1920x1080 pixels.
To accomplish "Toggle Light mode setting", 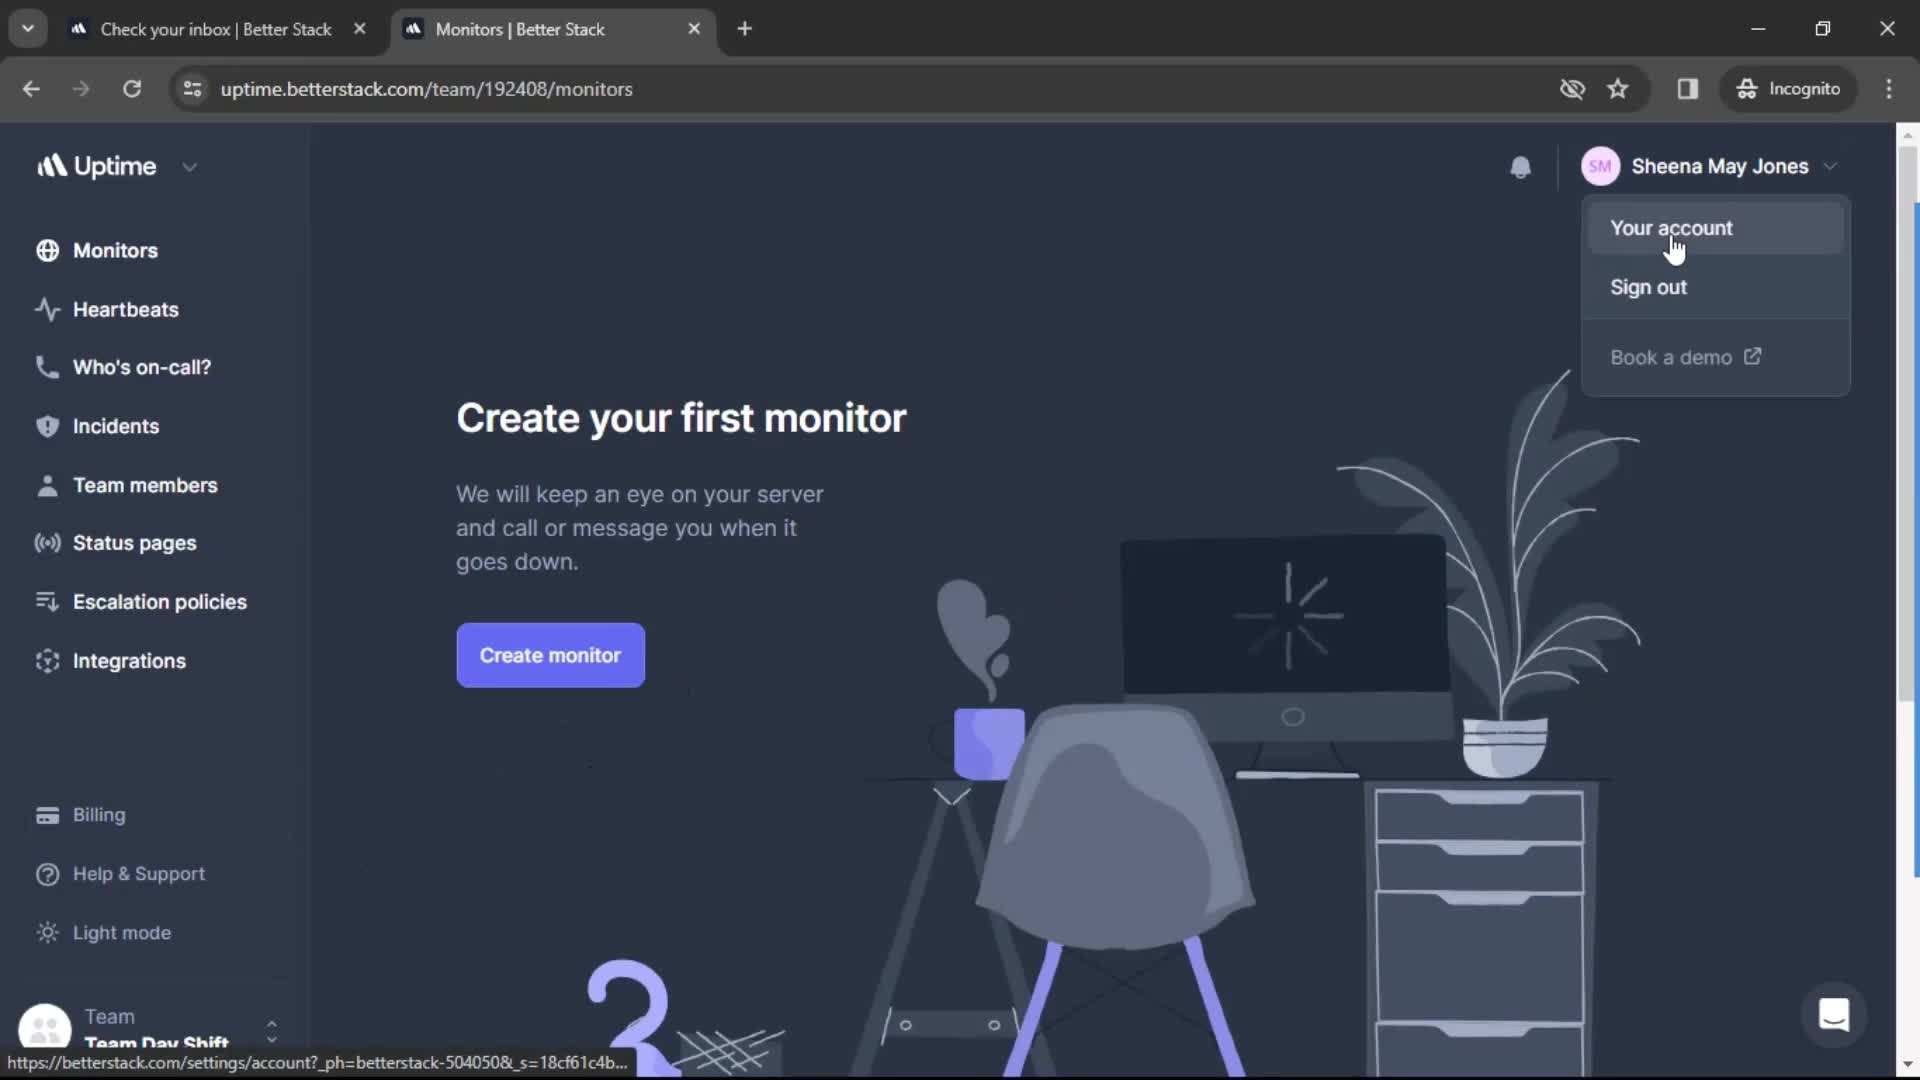I will pyautogui.click(x=123, y=932).
